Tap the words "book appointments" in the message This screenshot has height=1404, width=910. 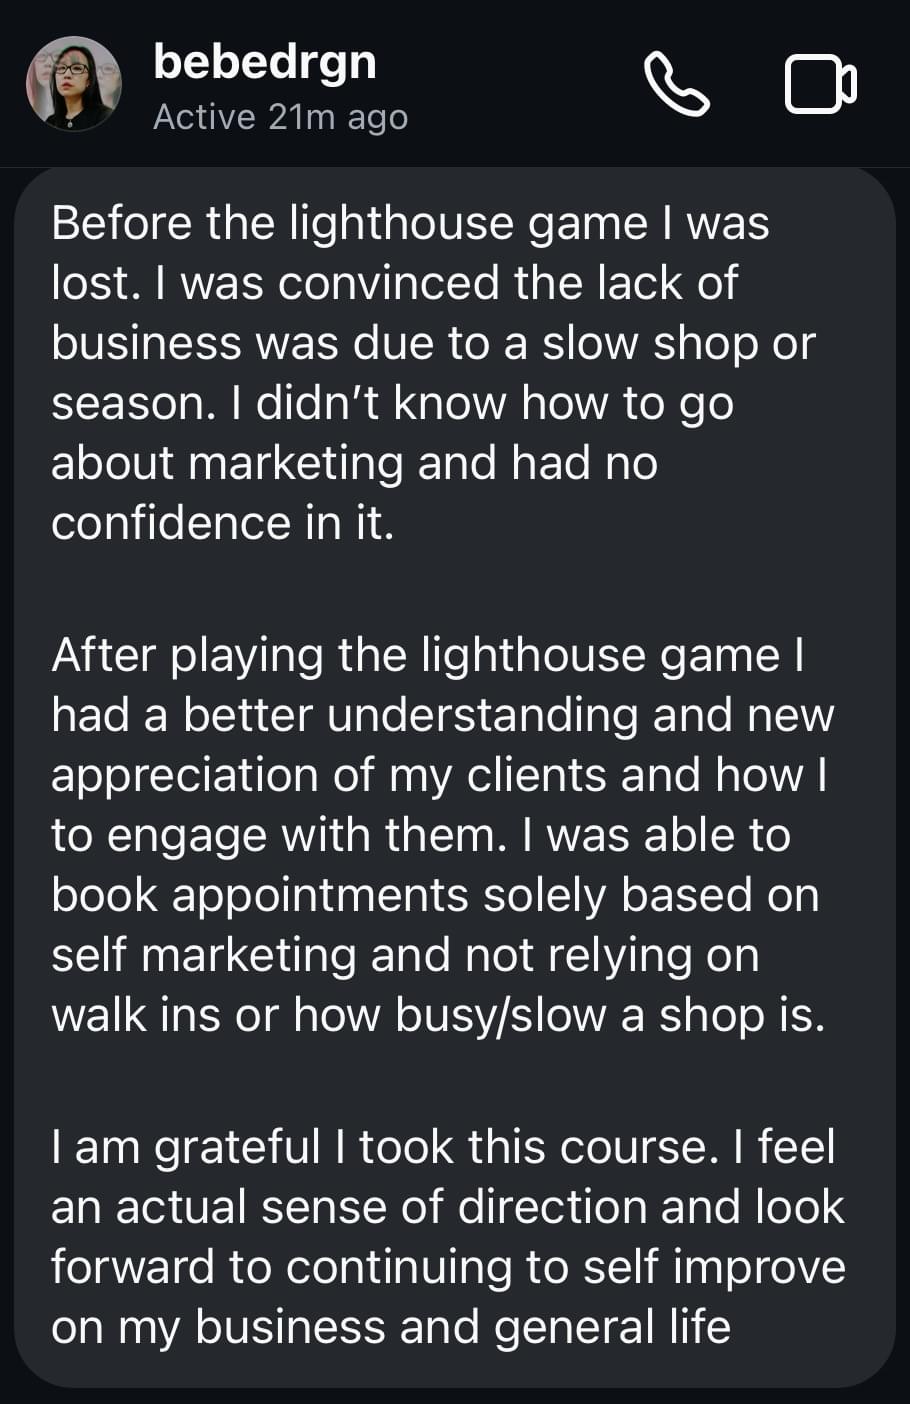pos(260,896)
